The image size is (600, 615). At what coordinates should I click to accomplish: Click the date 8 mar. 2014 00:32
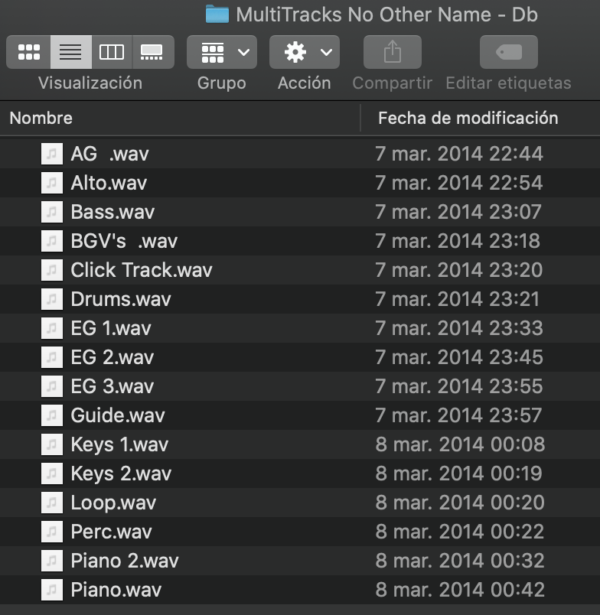(460, 560)
